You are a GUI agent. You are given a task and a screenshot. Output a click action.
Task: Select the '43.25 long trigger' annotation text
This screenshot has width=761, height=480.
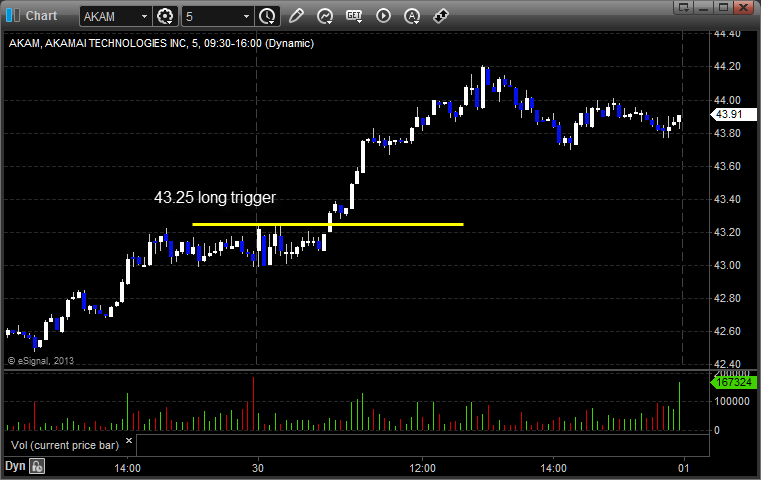215,198
